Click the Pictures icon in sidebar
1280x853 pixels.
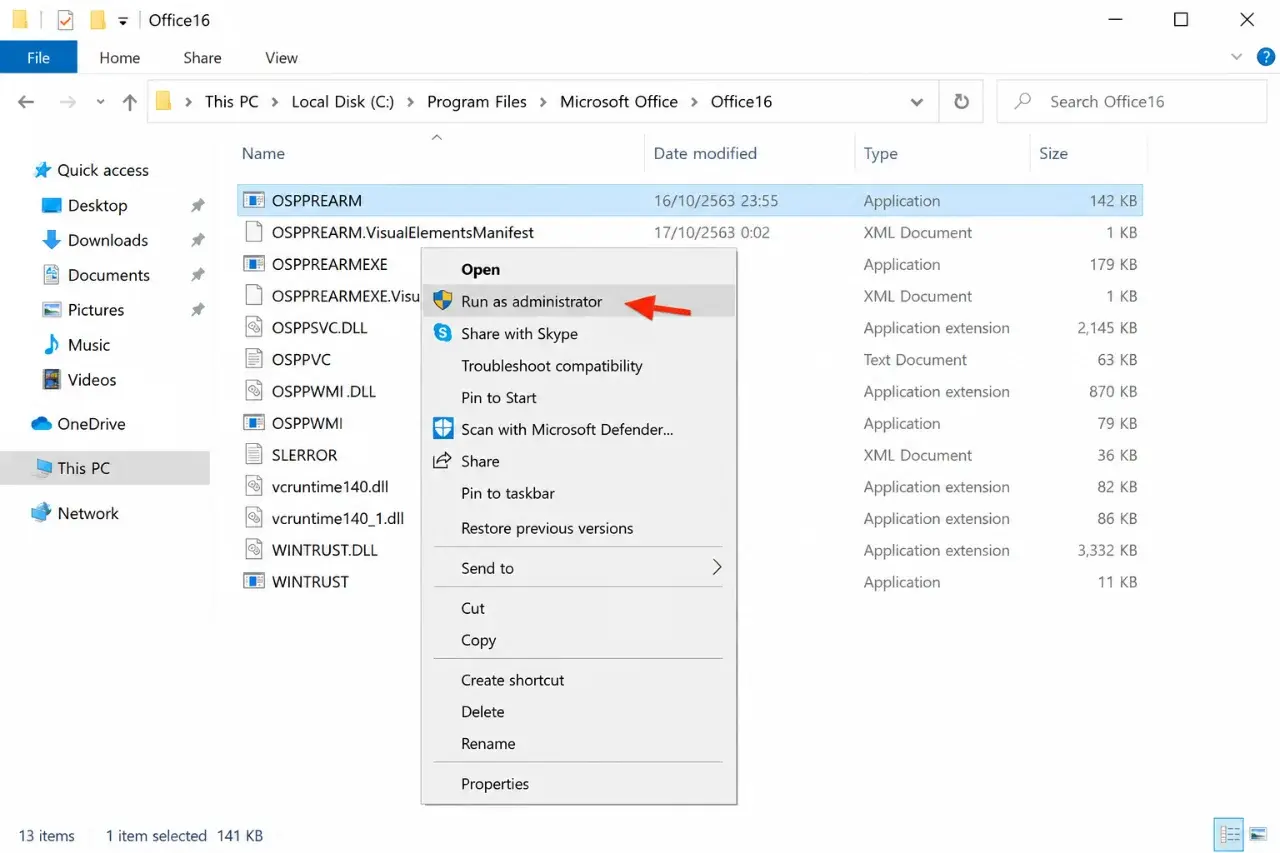52,310
